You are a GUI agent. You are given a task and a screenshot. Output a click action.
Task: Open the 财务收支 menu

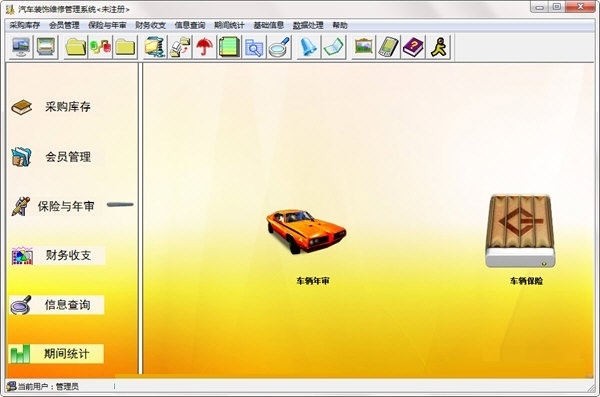click(150, 25)
